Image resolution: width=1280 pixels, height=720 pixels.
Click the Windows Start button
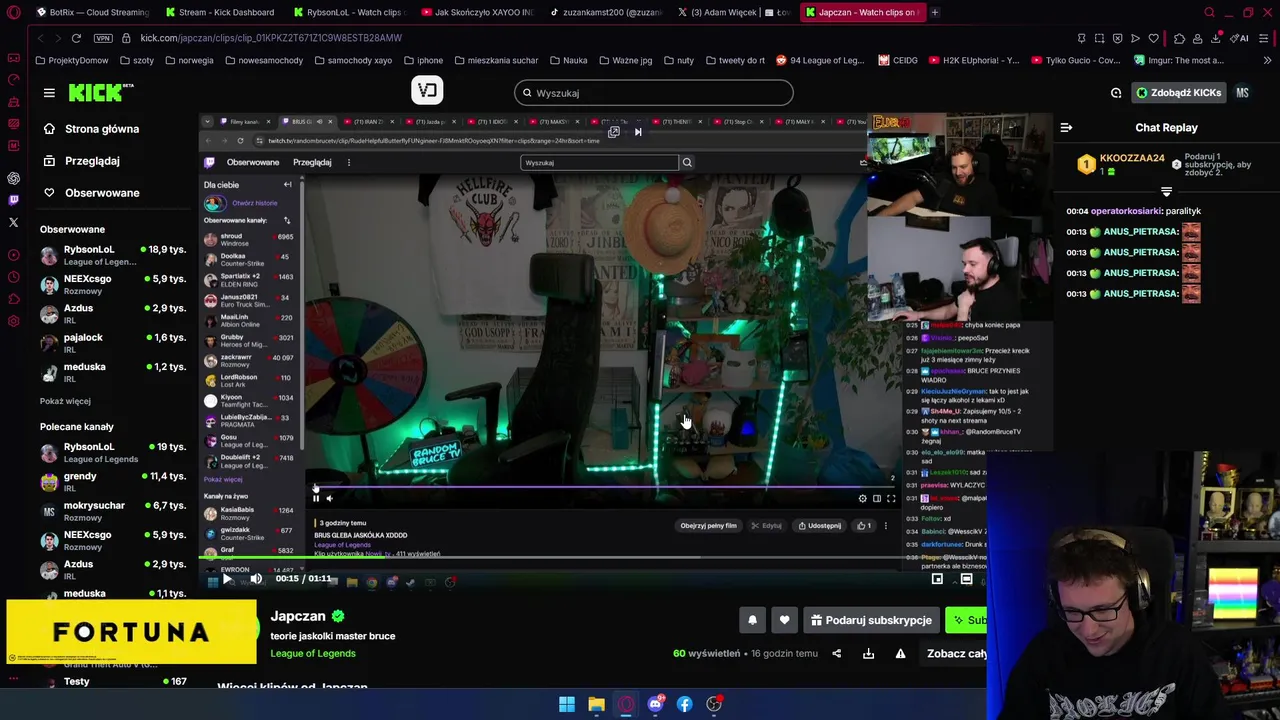pyautogui.click(x=567, y=704)
